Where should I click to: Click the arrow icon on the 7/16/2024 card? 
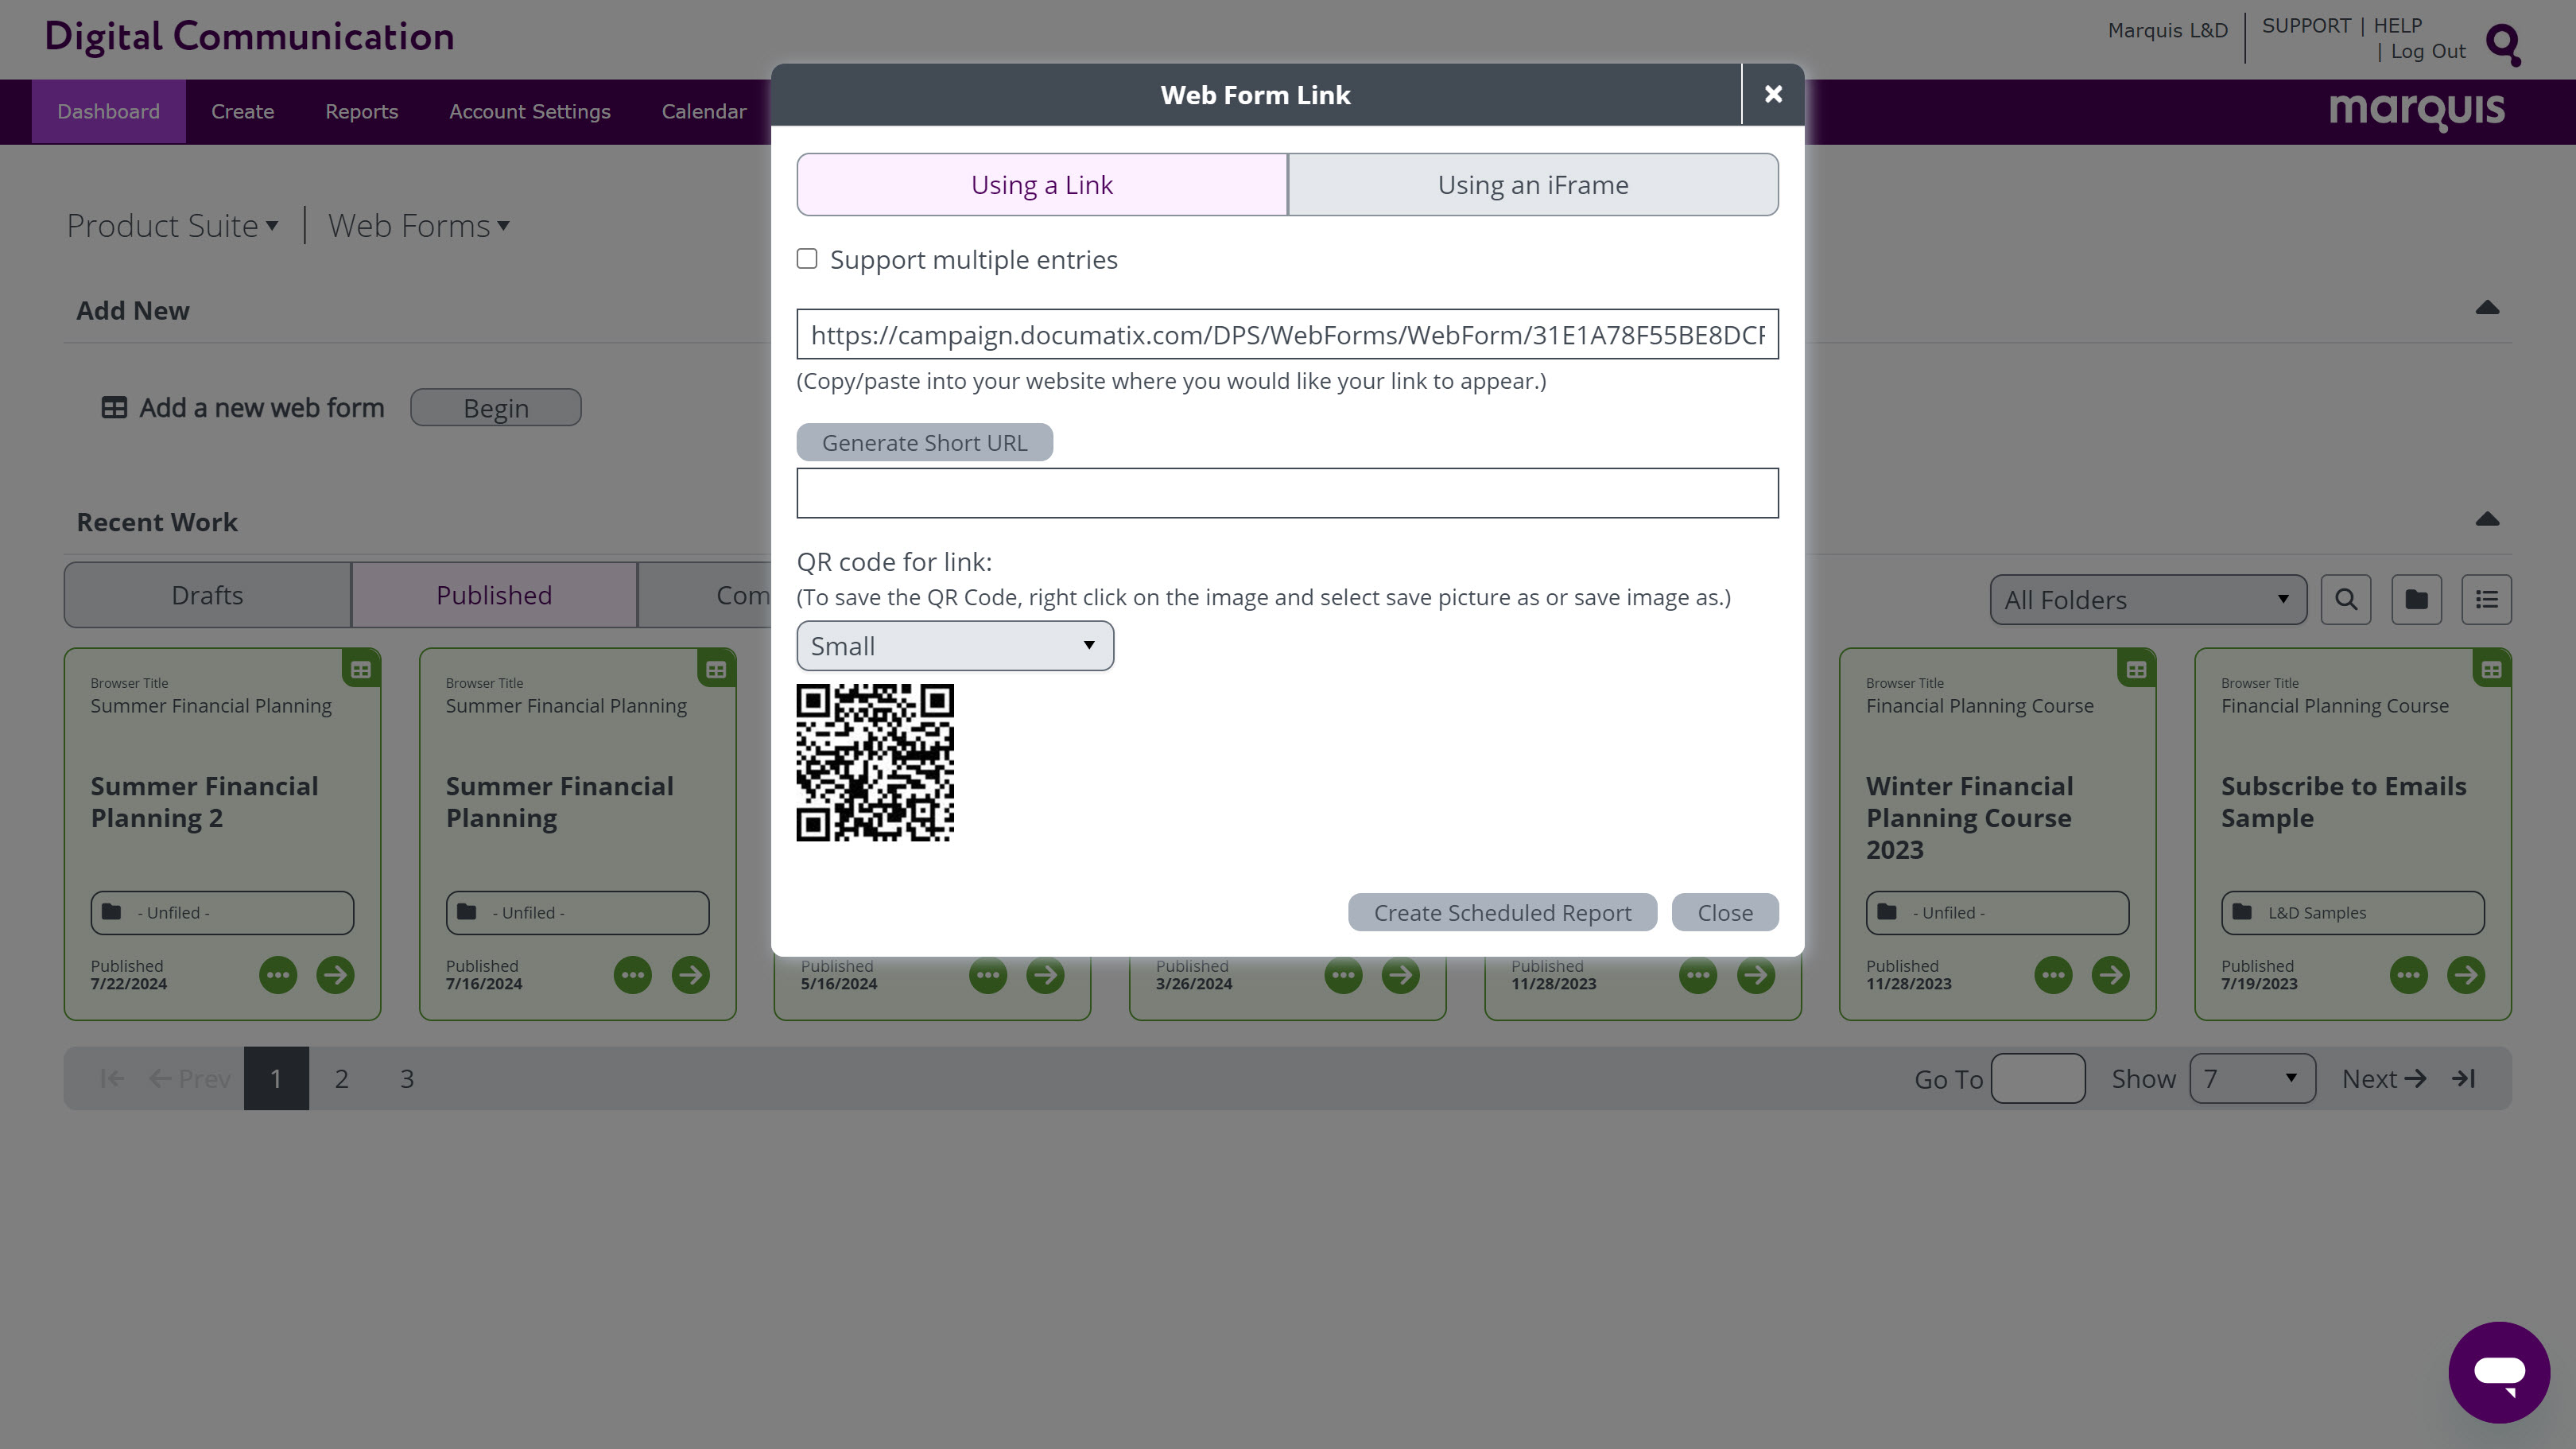(x=690, y=974)
